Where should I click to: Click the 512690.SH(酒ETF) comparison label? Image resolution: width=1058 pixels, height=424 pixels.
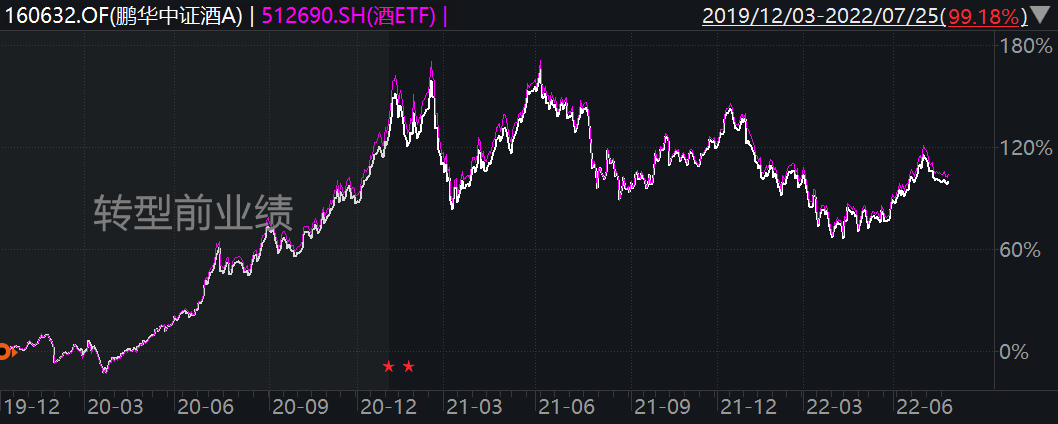coord(348,16)
